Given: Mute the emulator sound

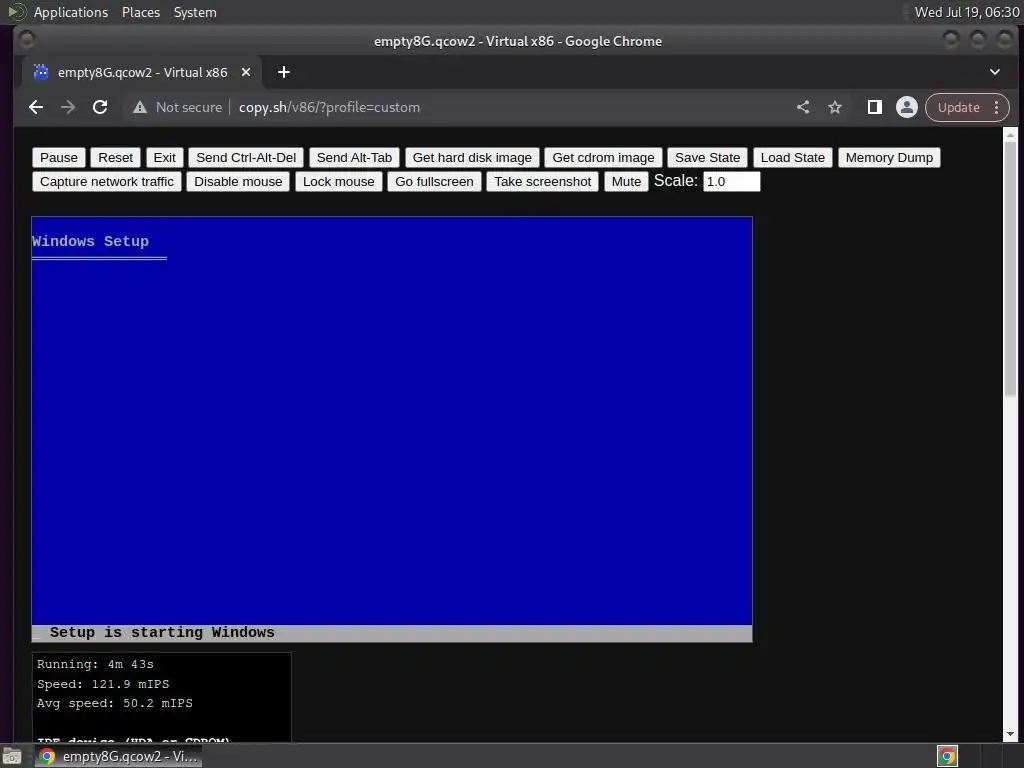Looking at the screenshot, I should [x=626, y=182].
